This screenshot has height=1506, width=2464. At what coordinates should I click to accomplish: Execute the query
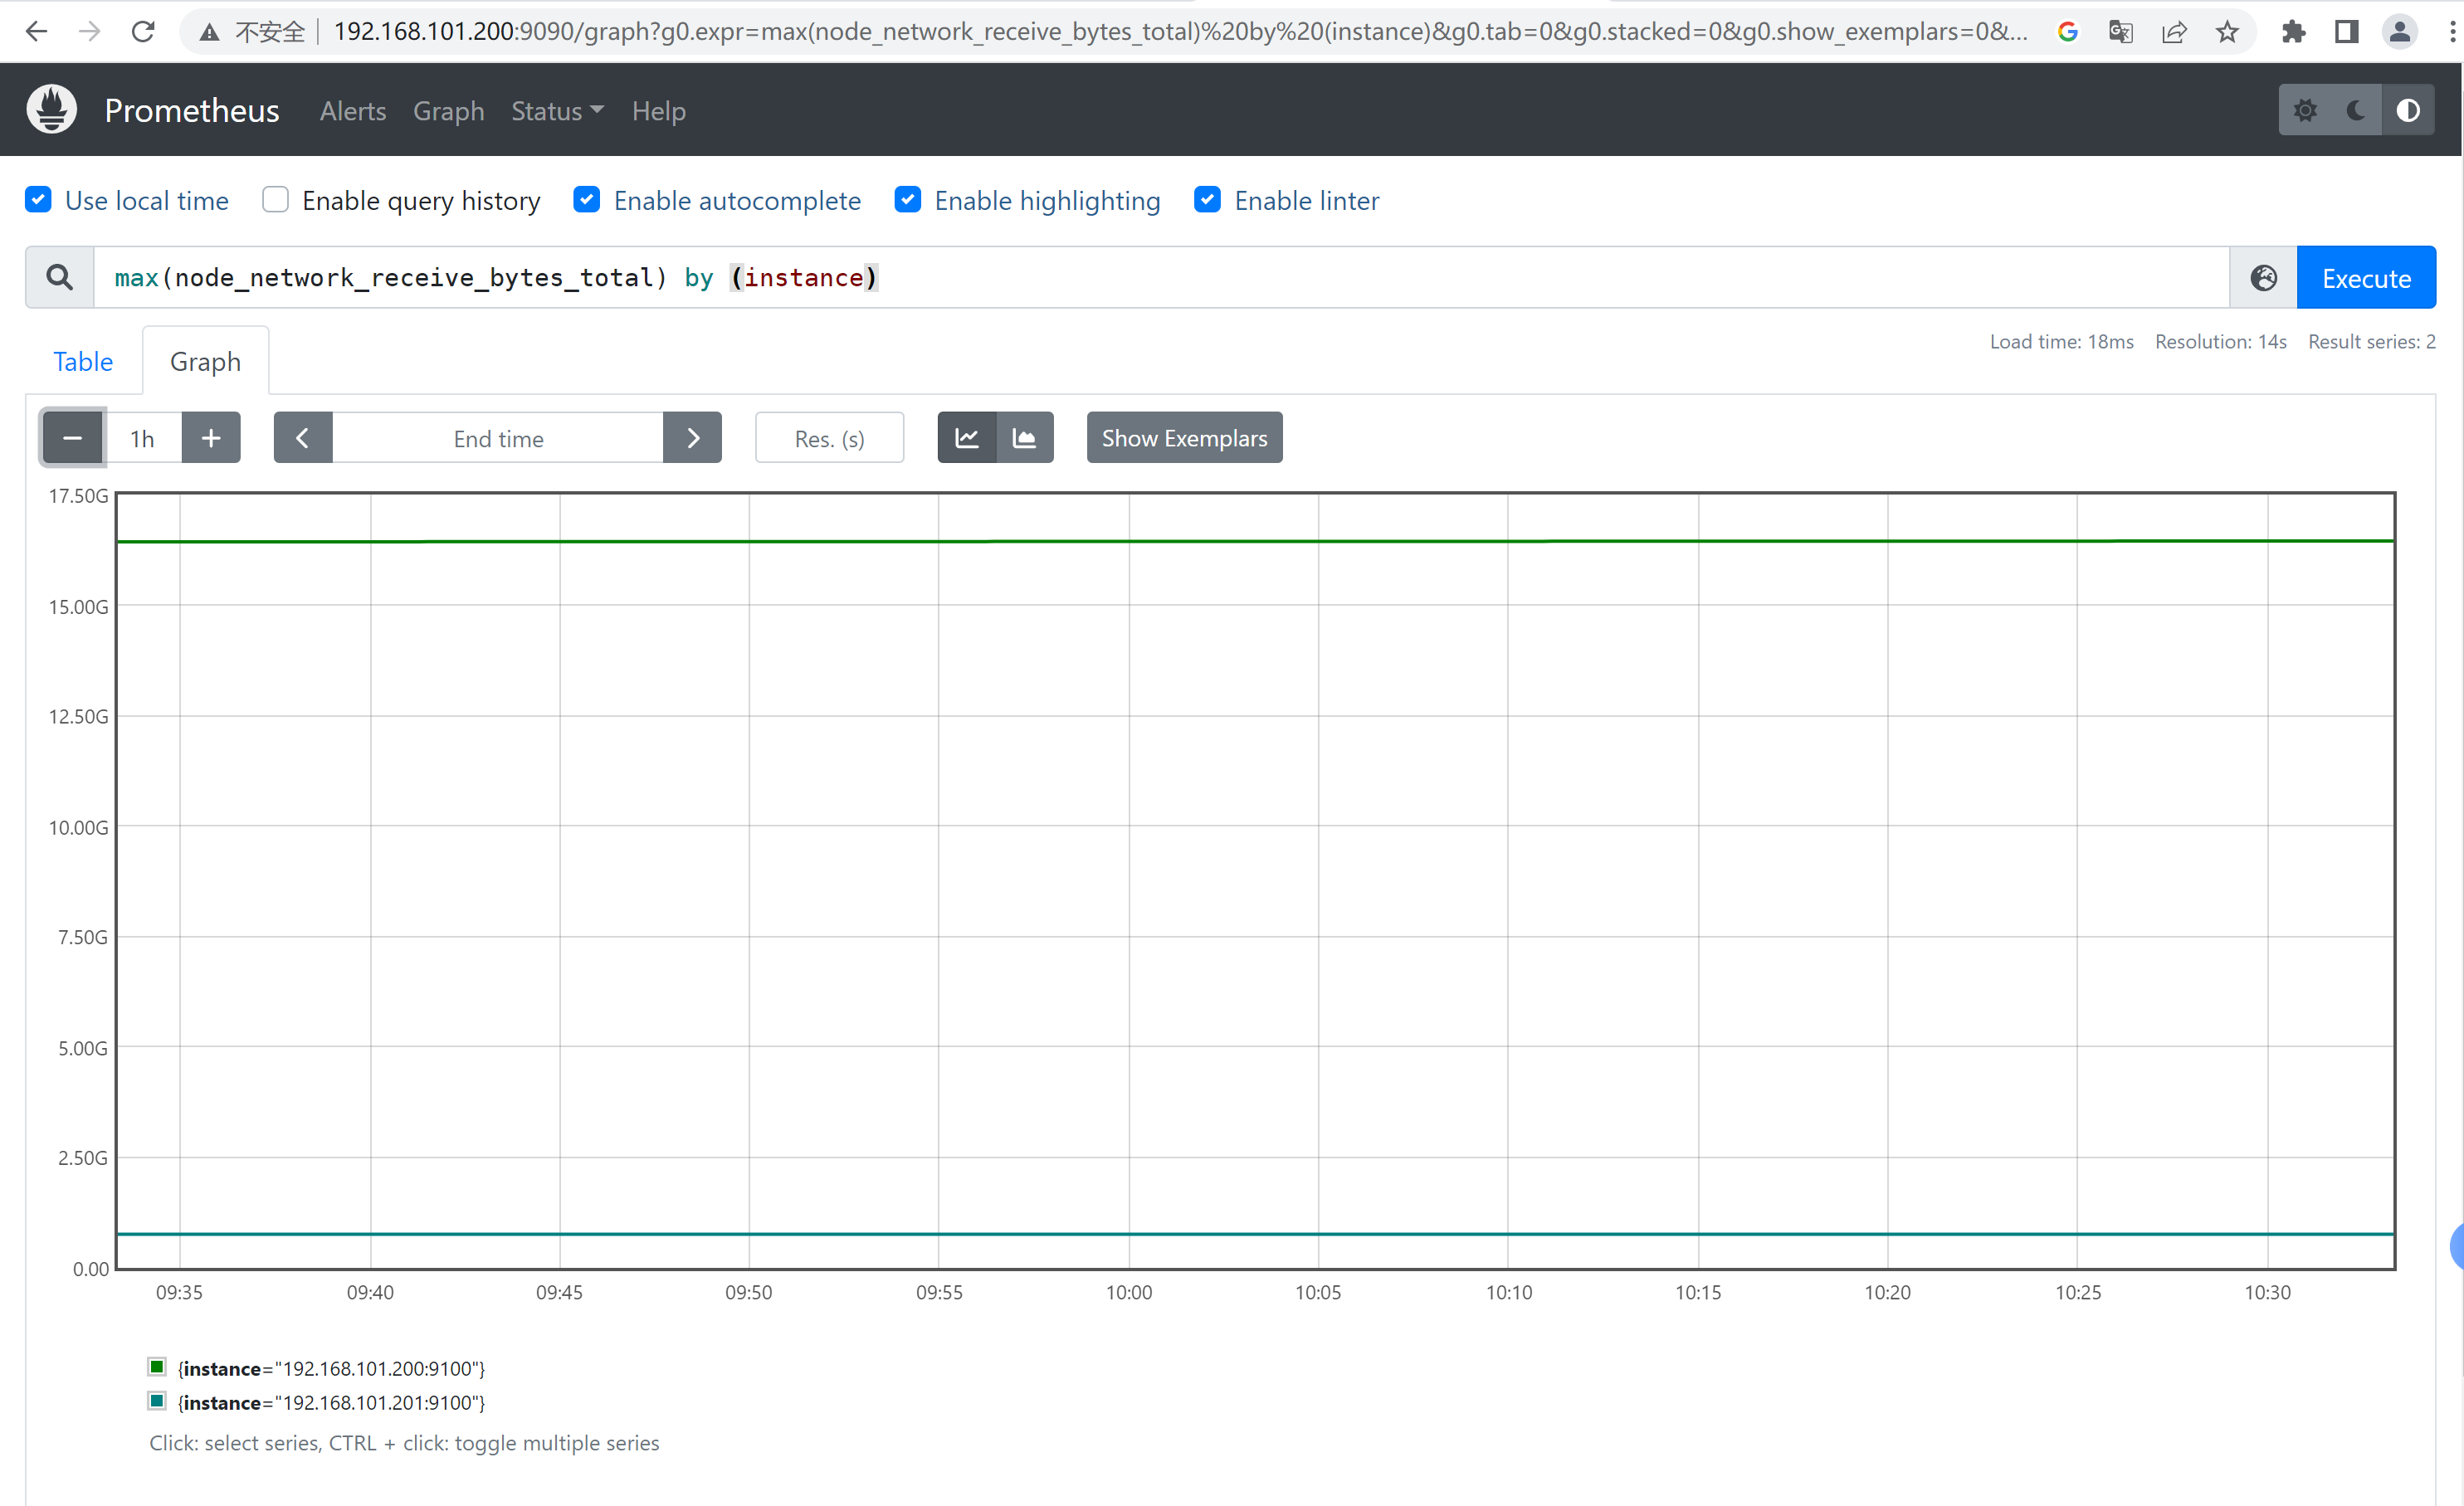(2366, 278)
